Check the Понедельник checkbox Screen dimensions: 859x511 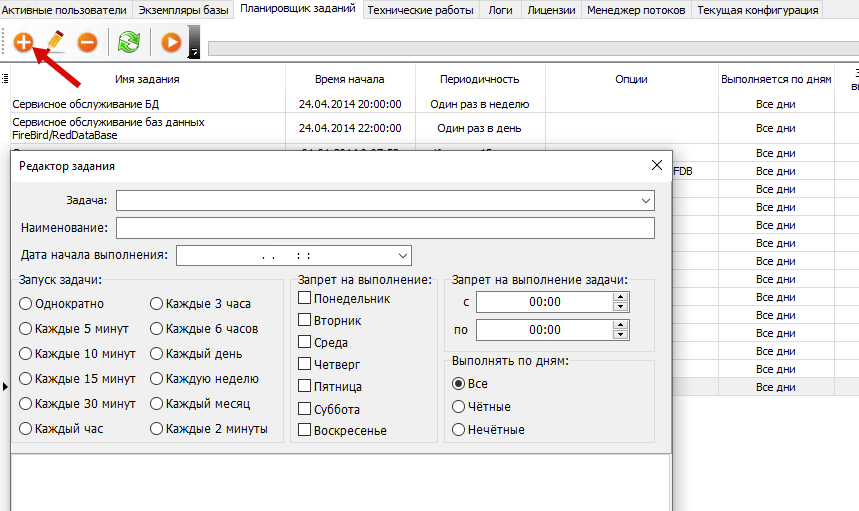305,298
